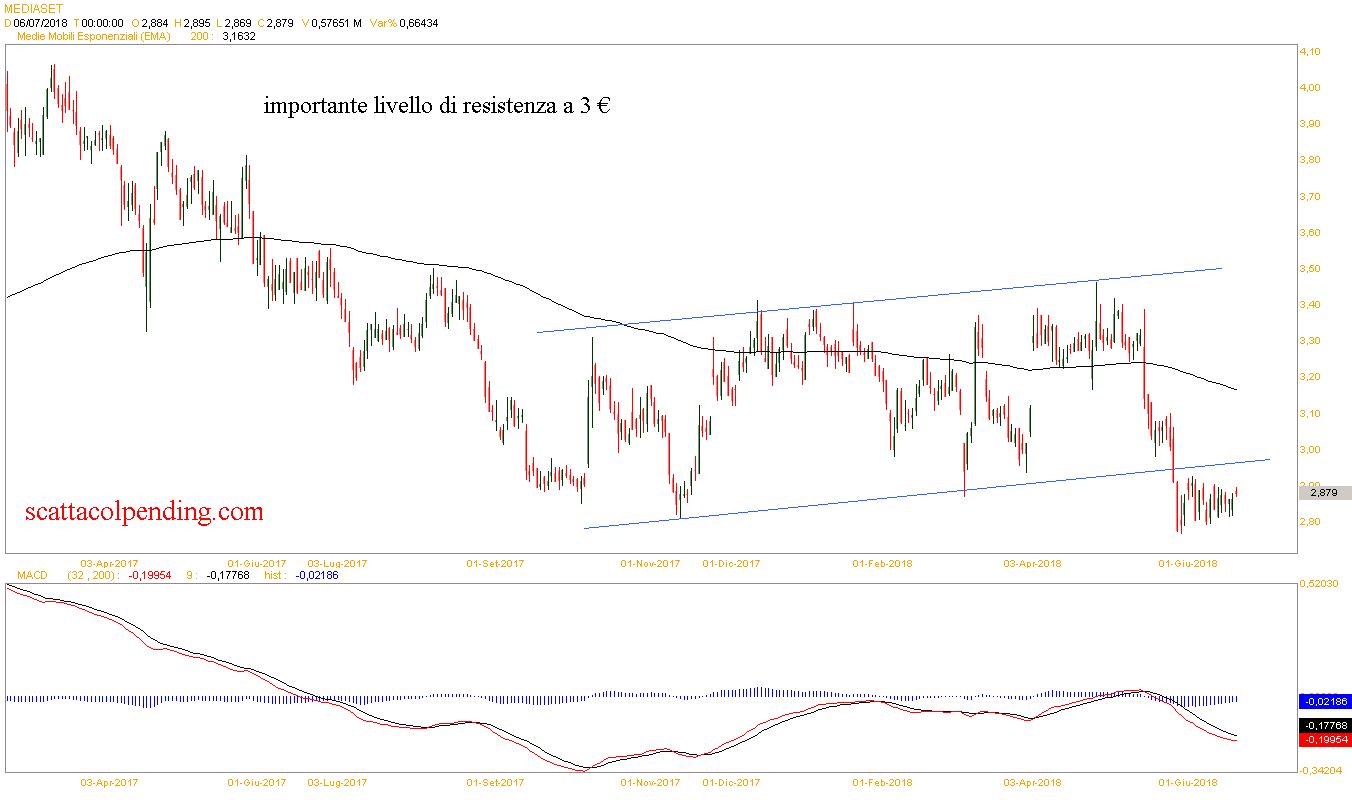The image size is (1352, 800).
Task: Click 01-Giu-2017 on the price chart date axis
Action: coord(257,563)
